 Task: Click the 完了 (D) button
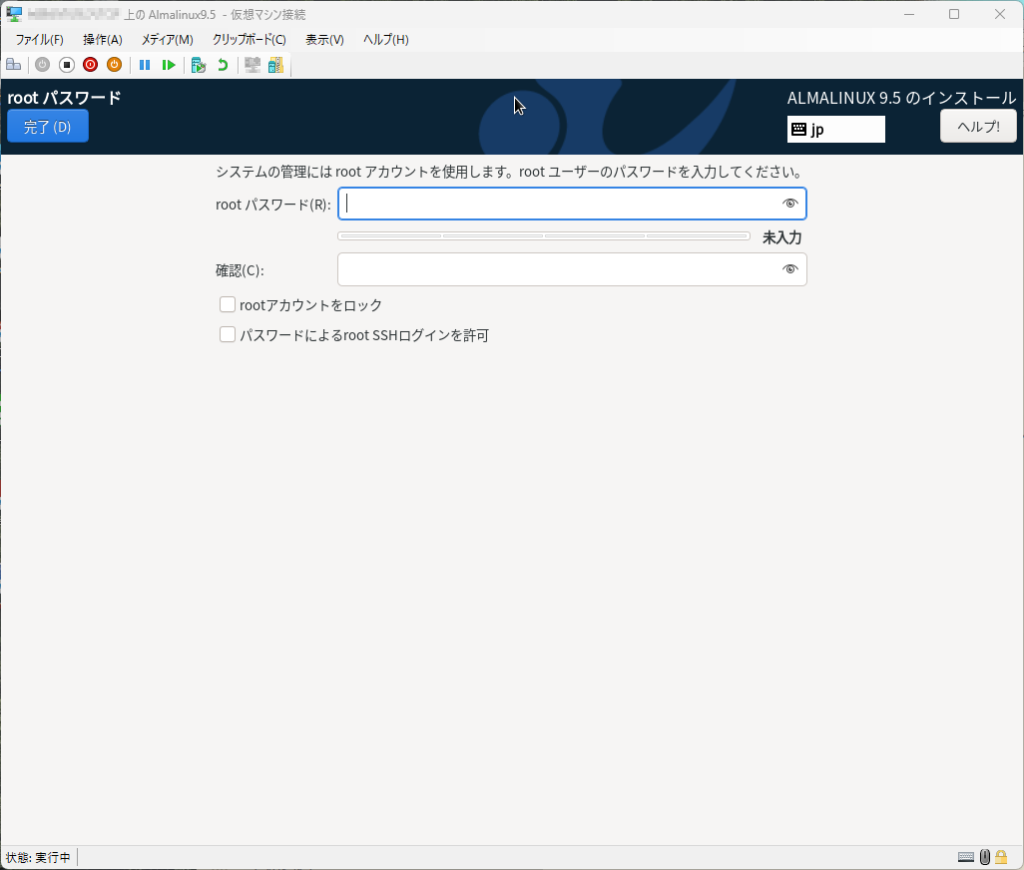[x=48, y=127]
